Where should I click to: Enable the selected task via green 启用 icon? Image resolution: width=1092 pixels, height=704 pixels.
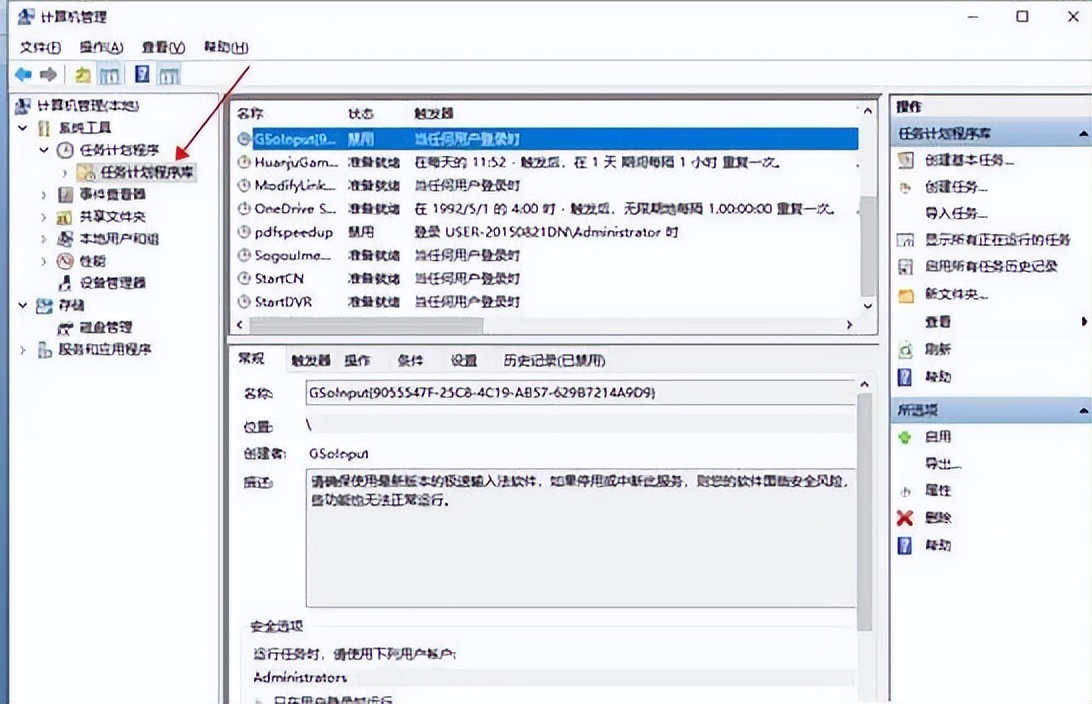[904, 436]
